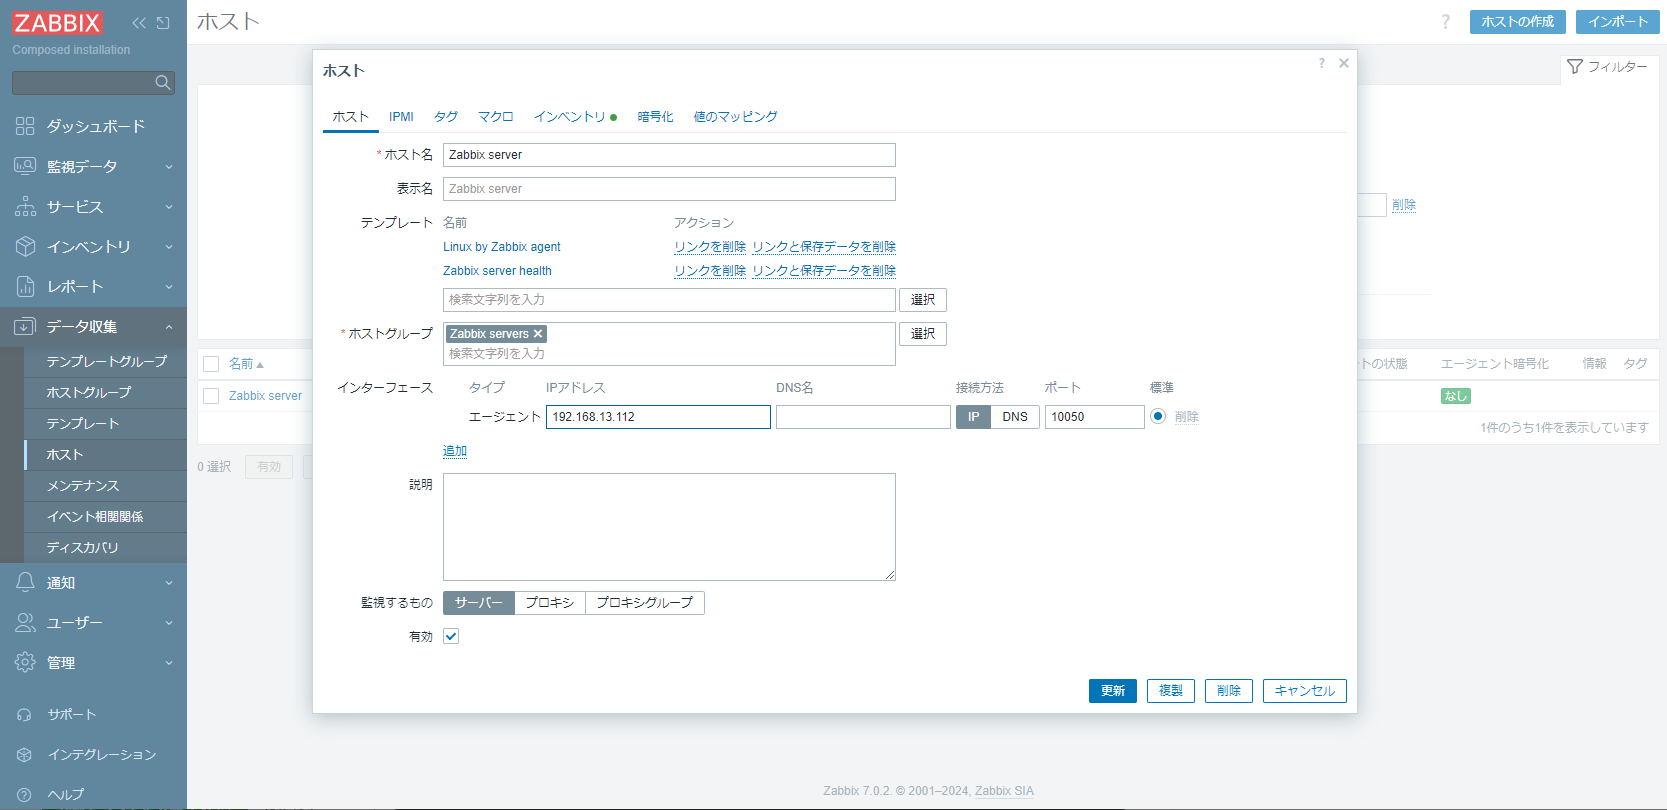Click the サービス services icon
The height and width of the screenshot is (810, 1667).
[25, 206]
